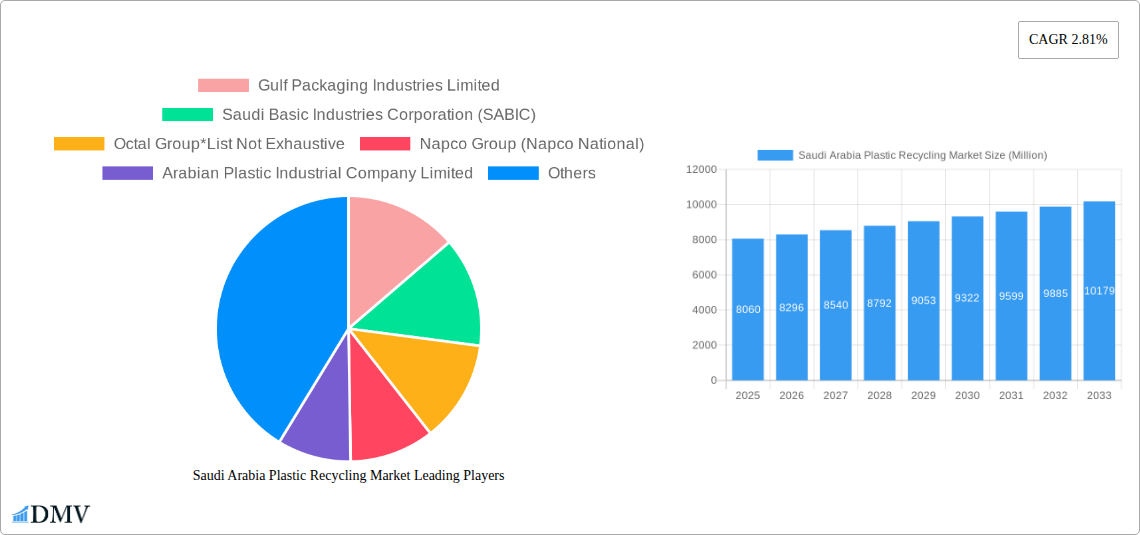Click the Others blue legend swatch

point(513,173)
